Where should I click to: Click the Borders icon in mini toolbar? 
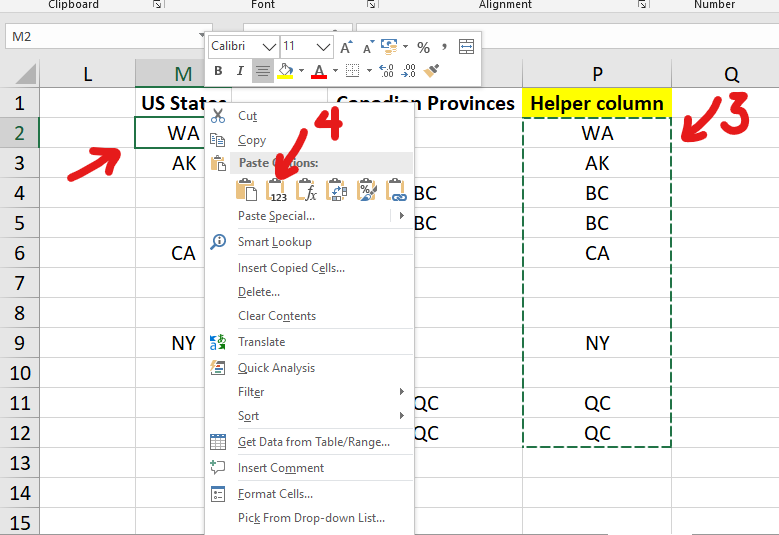coord(352,71)
